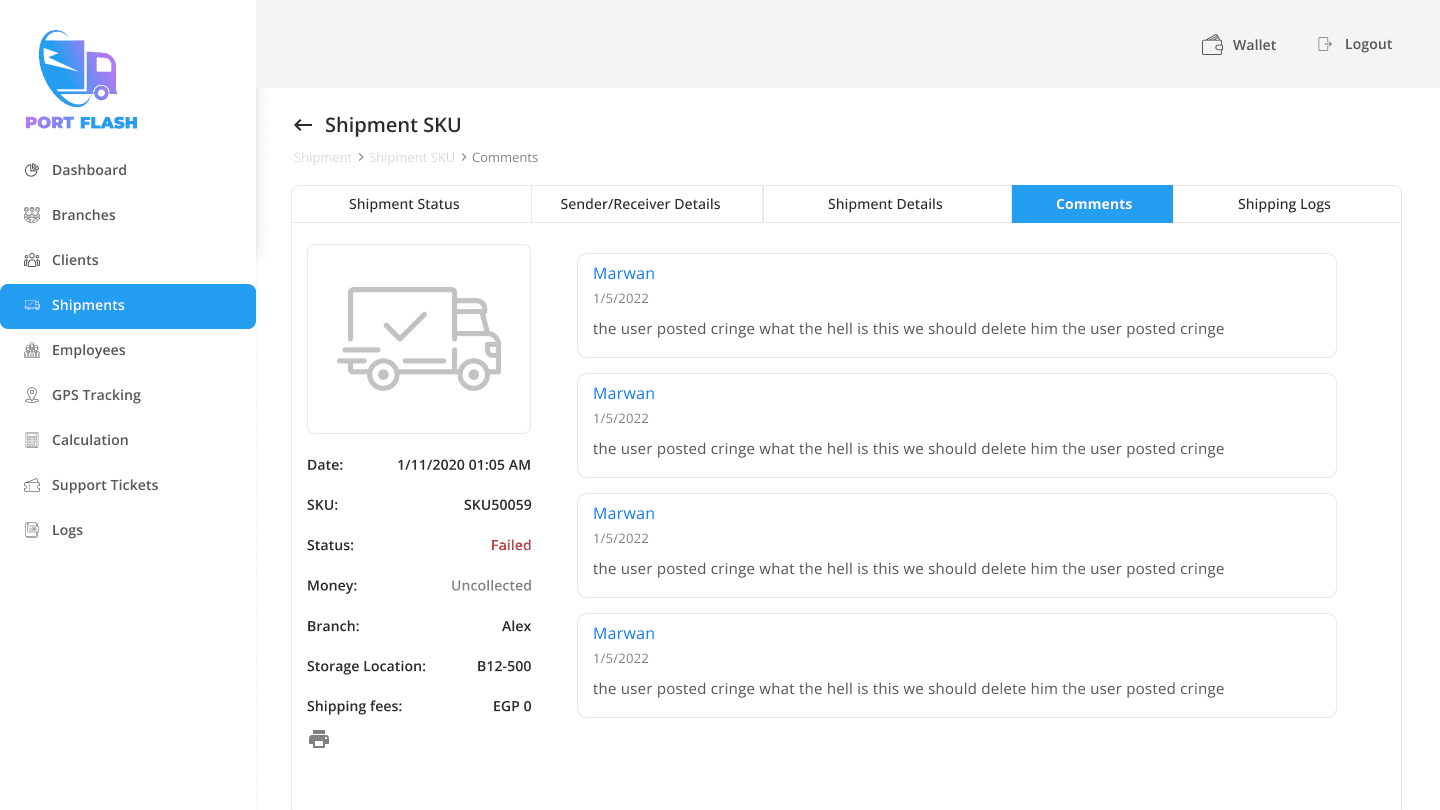Click the shipment truck thumbnail image

click(419, 339)
